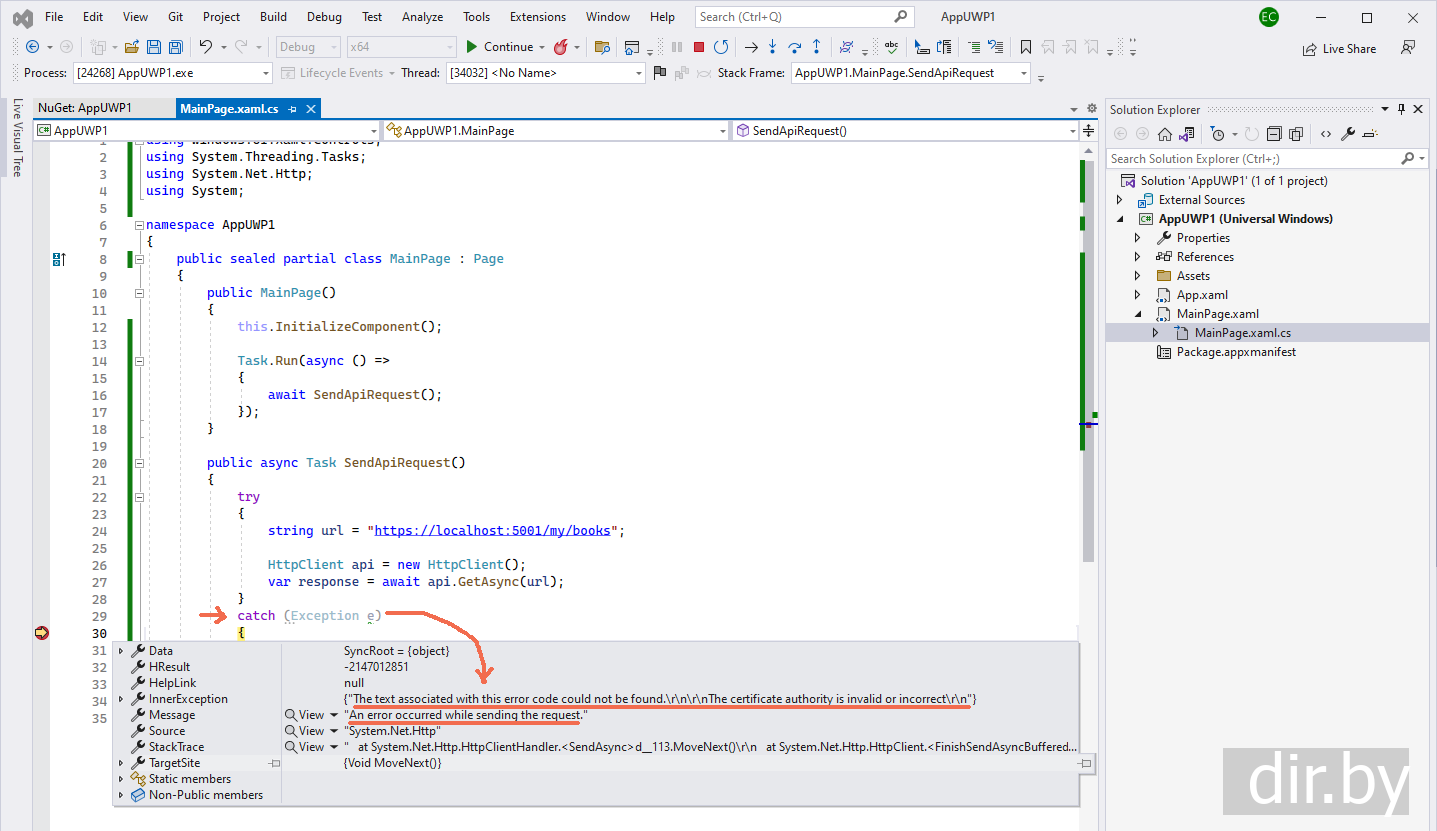
Task: Click the Step Out icon
Action: pos(817,47)
